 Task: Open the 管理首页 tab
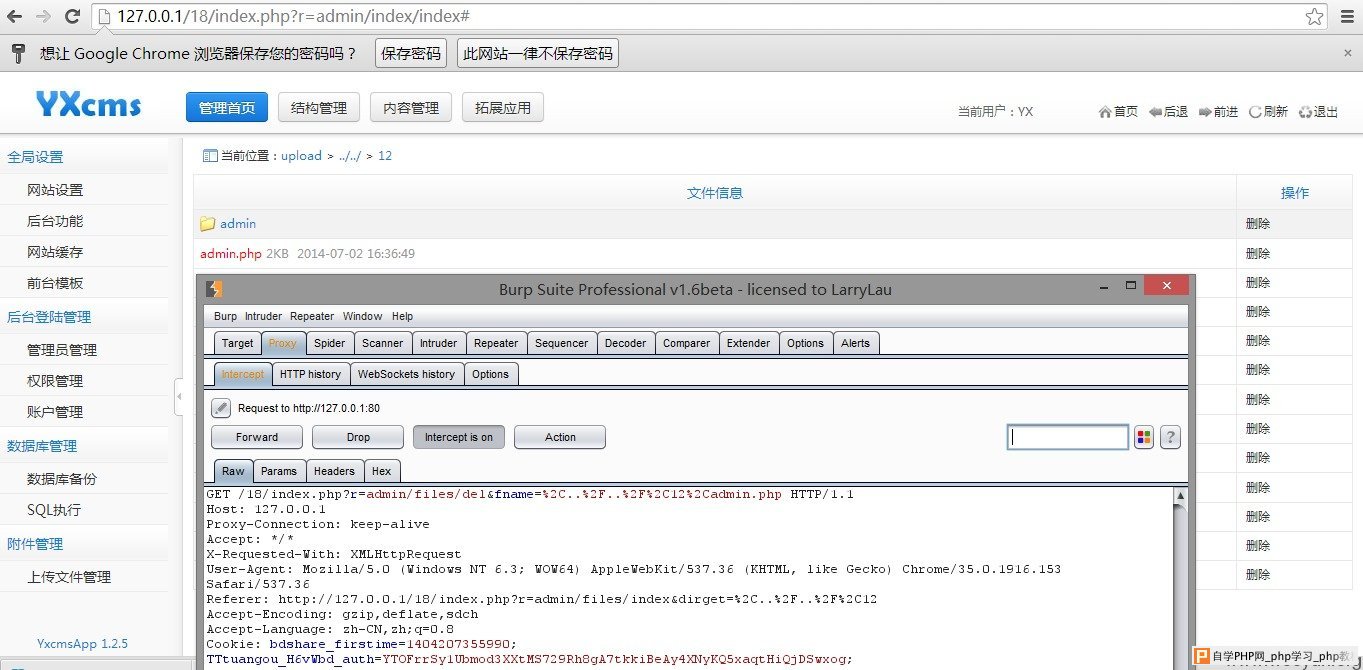[227, 108]
